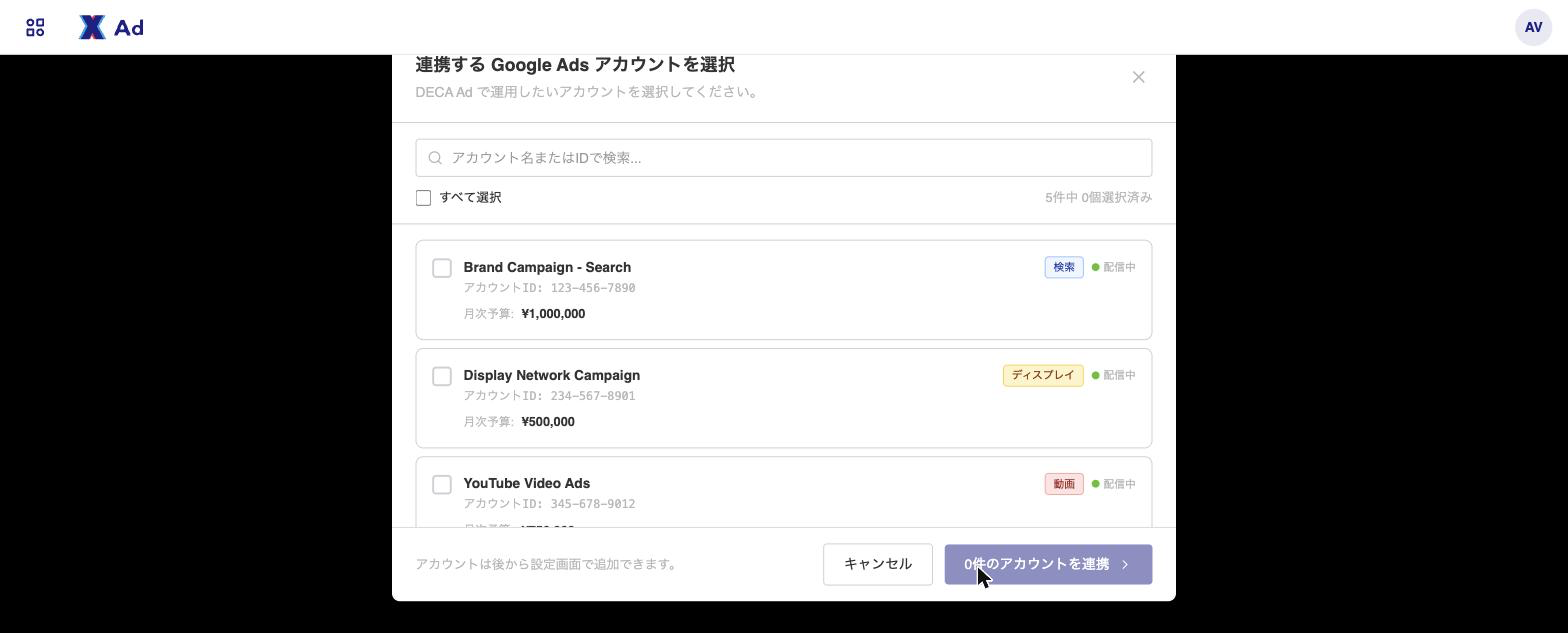Open the AV user avatar

coord(1533,27)
